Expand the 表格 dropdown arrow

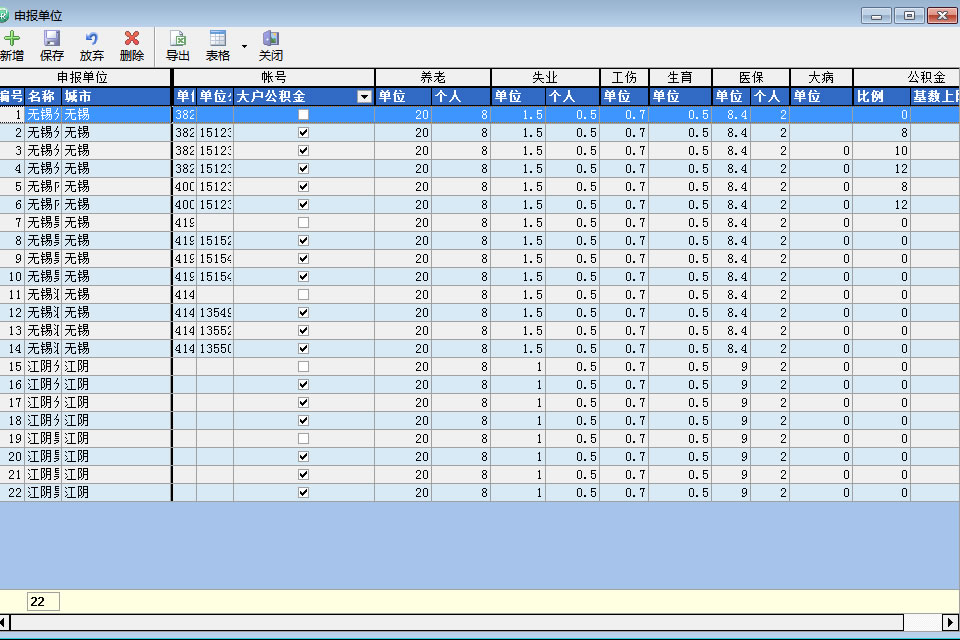(x=245, y=46)
